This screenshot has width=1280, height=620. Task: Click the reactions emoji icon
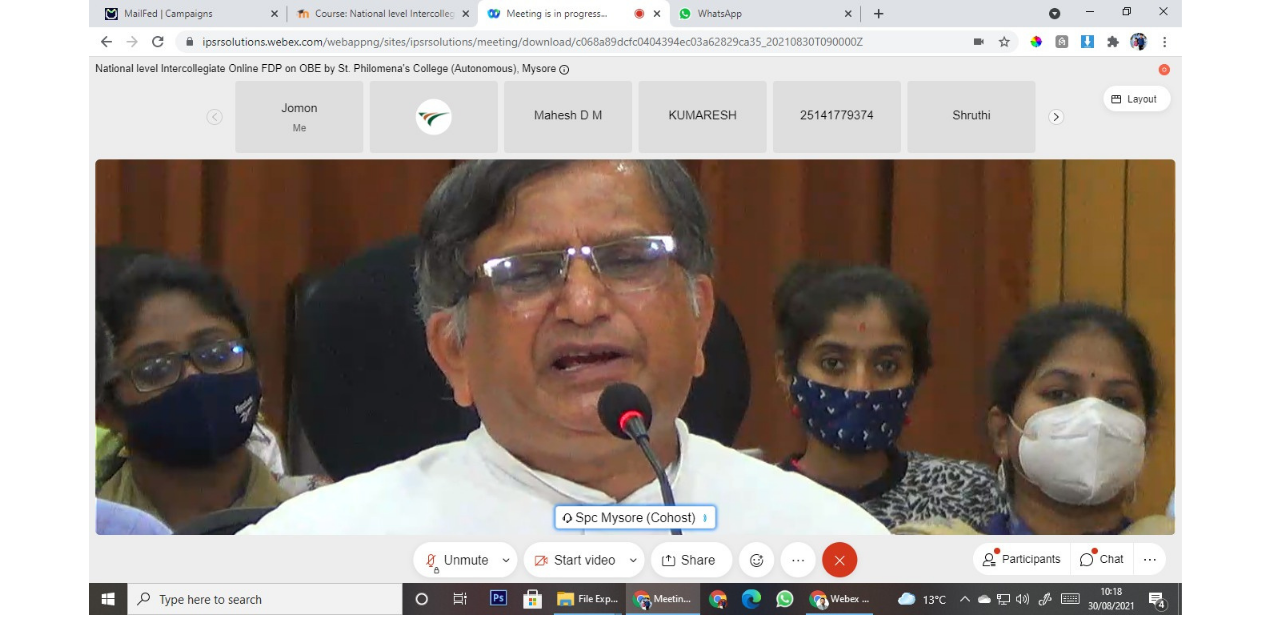pos(756,560)
